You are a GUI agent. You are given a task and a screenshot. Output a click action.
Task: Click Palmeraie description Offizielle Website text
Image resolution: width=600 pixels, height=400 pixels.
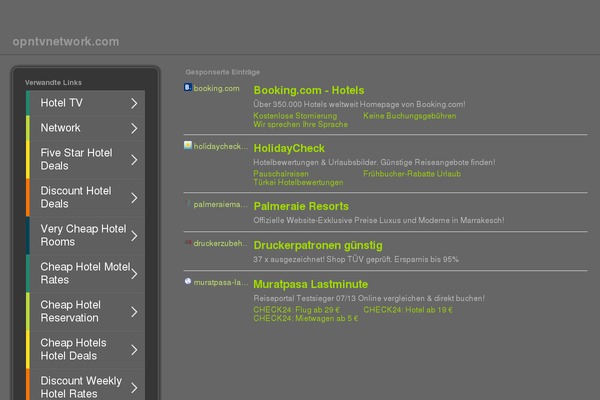click(378, 220)
